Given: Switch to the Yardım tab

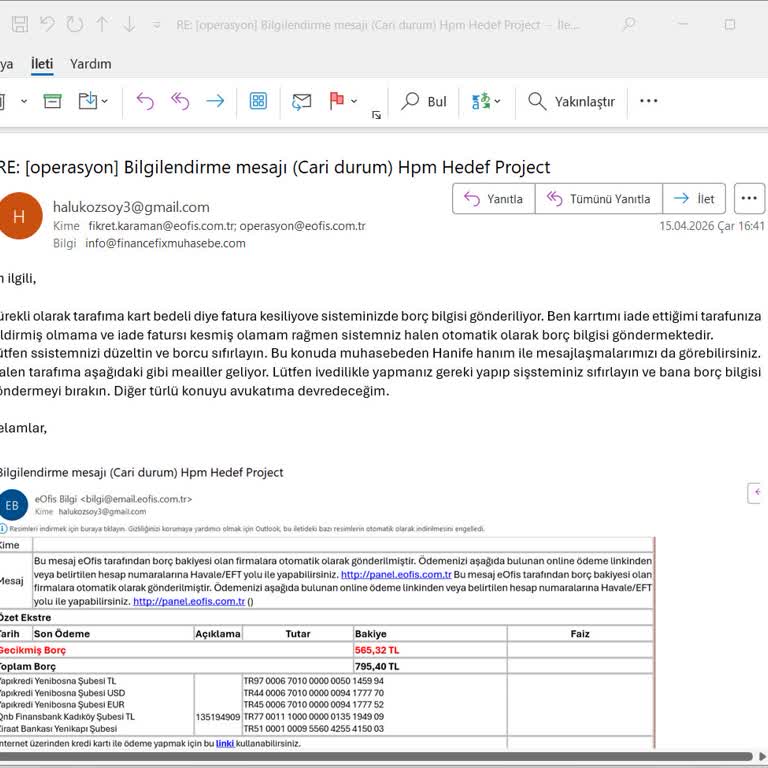Looking at the screenshot, I should point(91,64).
